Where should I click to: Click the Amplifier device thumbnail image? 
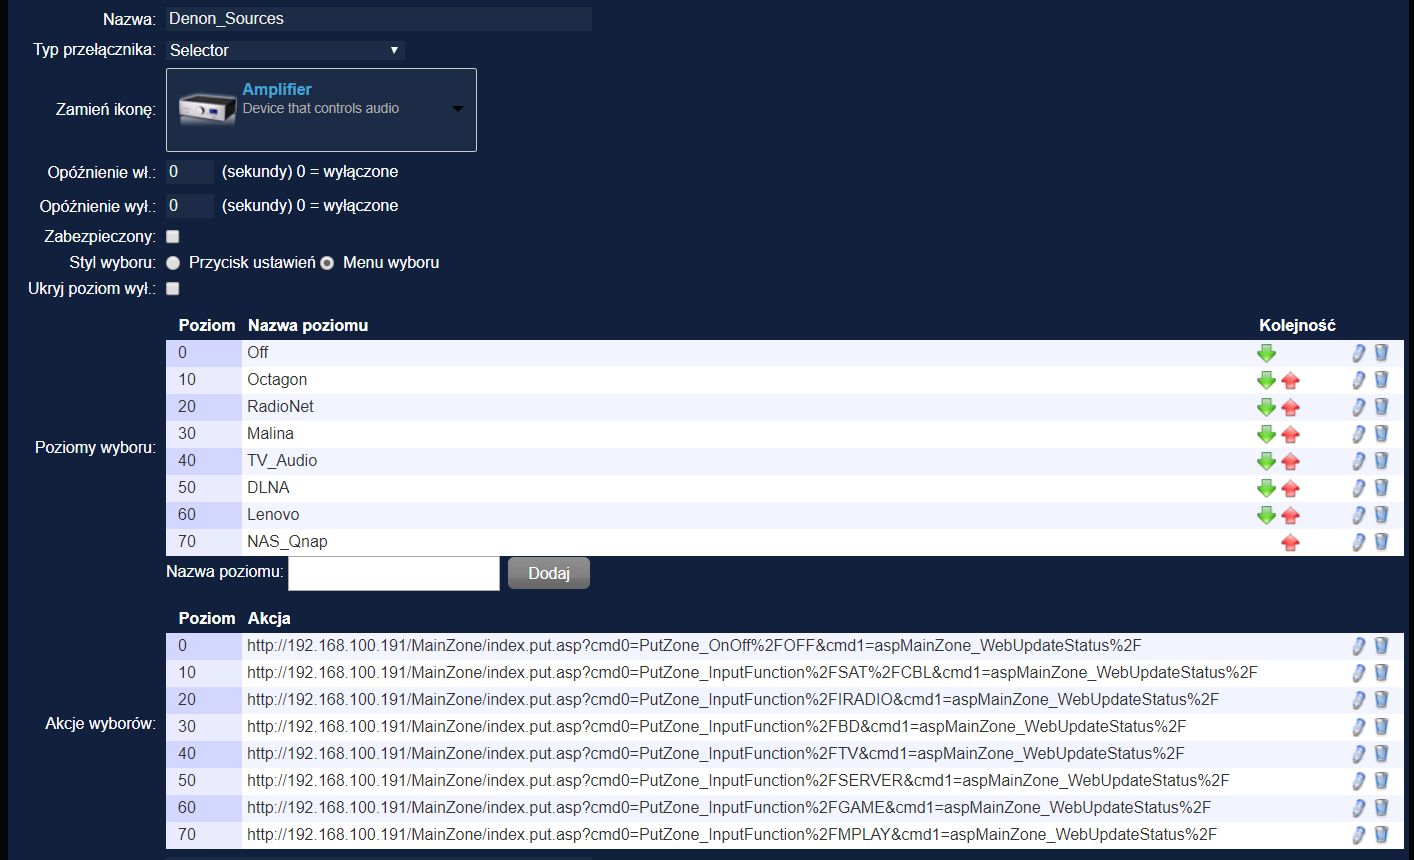click(207, 108)
